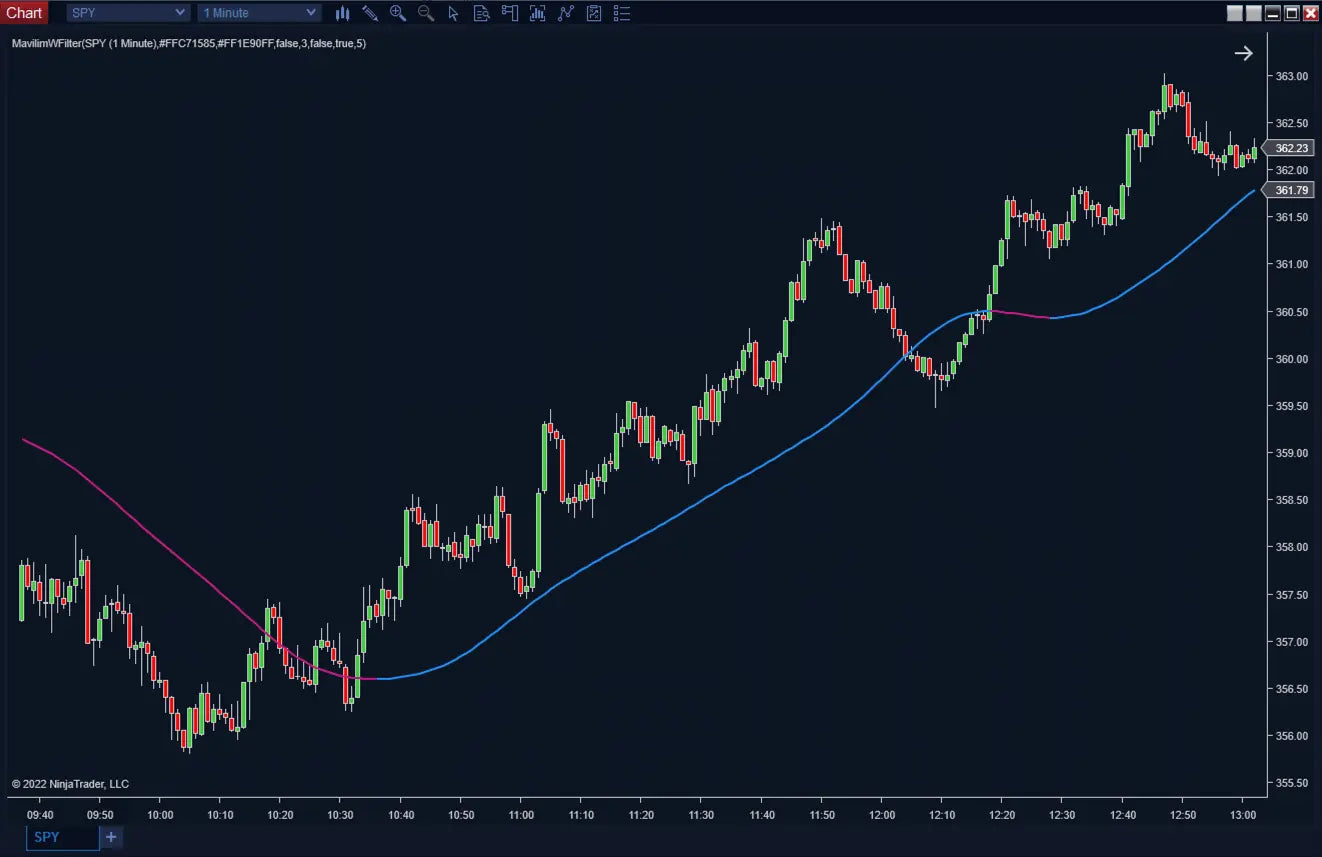This screenshot has width=1322, height=857.
Task: Click the Zoom Out magnifier
Action: 426,13
